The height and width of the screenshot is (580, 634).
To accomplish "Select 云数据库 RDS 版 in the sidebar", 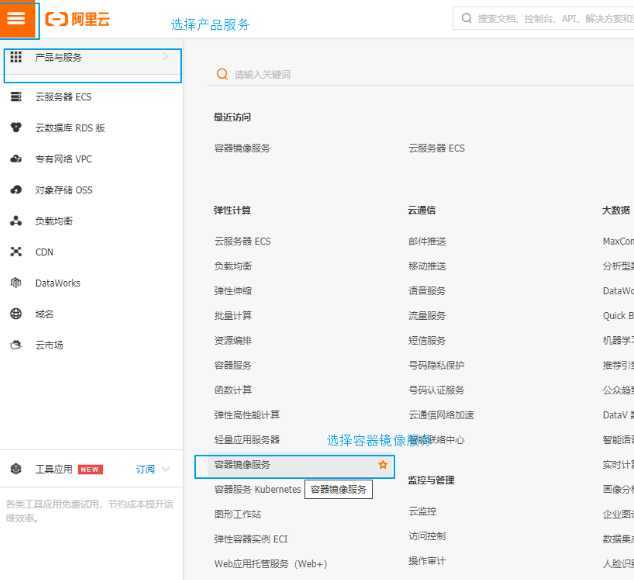I will tap(70, 128).
